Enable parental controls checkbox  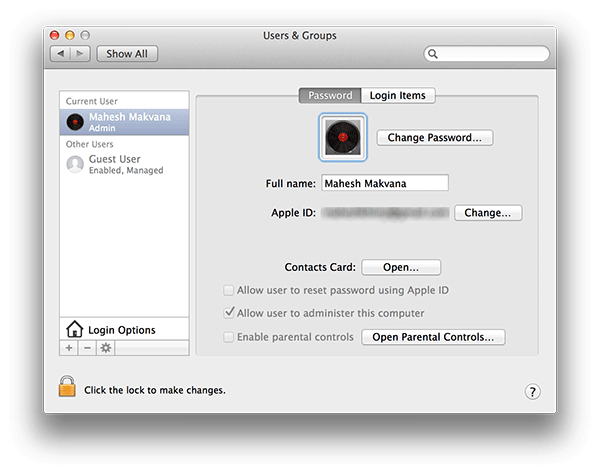[229, 337]
